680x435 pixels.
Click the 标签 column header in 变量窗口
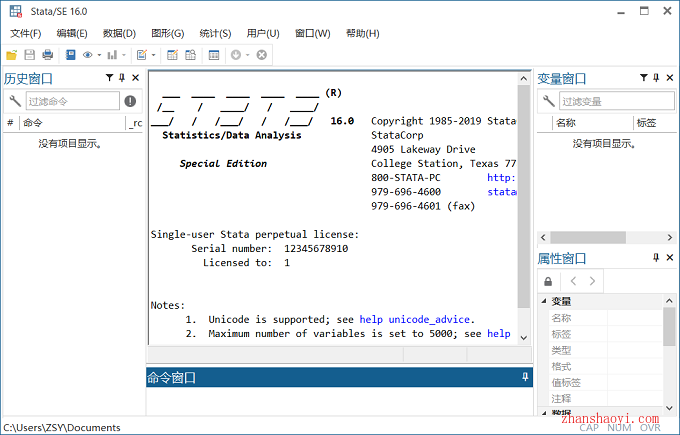click(654, 123)
